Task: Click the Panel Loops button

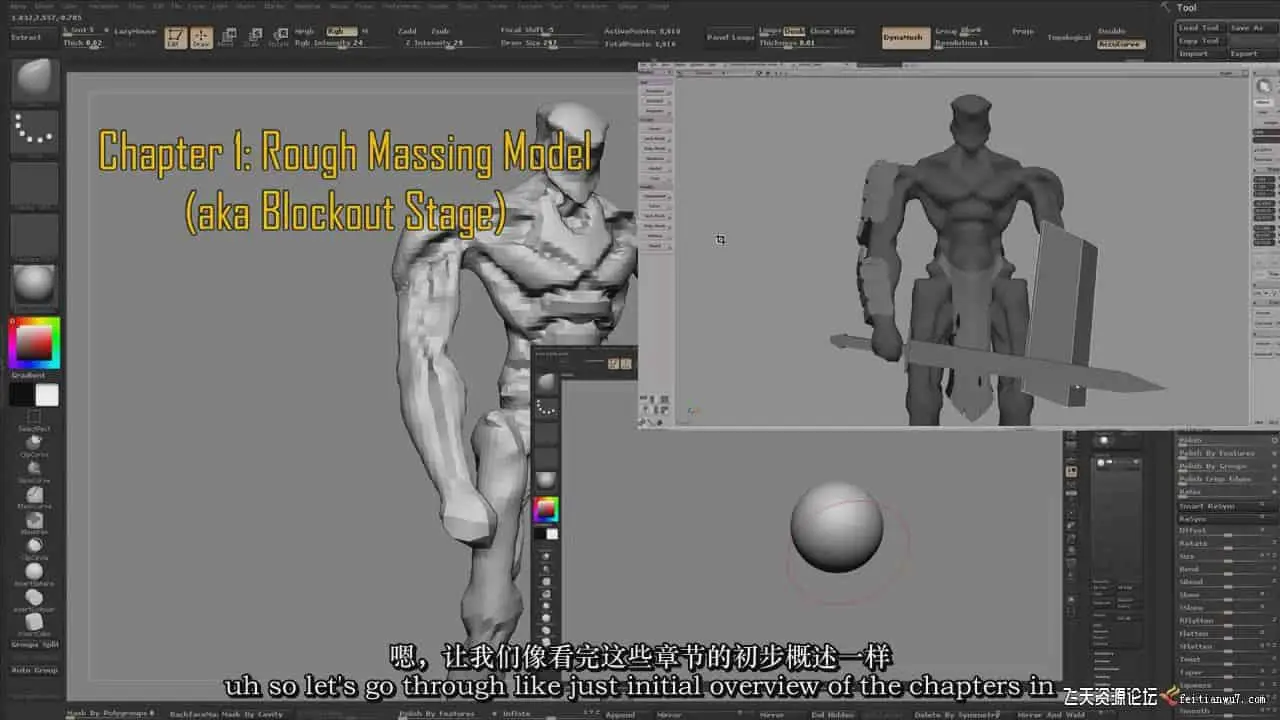Action: 730,37
